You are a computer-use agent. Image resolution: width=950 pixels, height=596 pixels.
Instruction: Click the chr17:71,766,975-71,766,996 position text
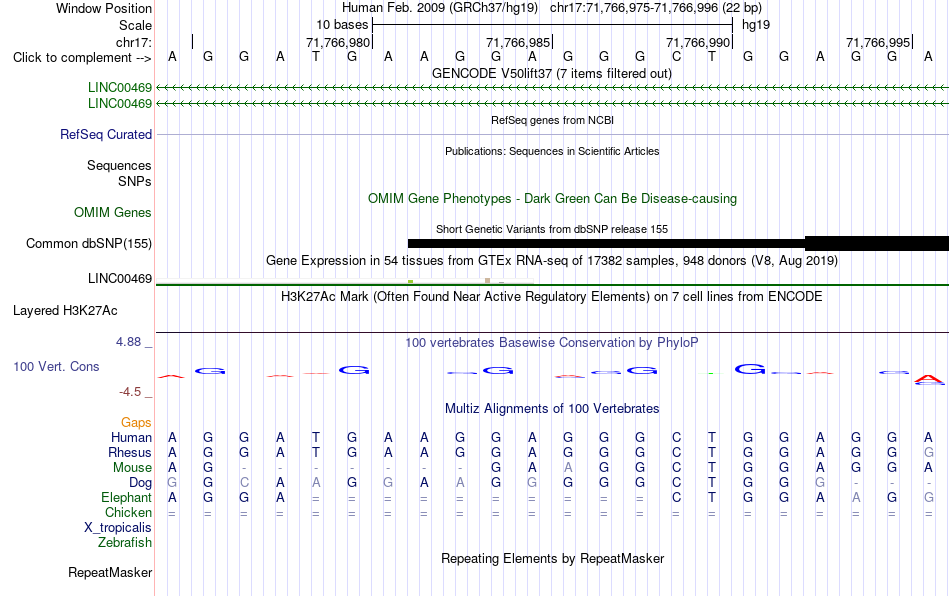(x=656, y=8)
